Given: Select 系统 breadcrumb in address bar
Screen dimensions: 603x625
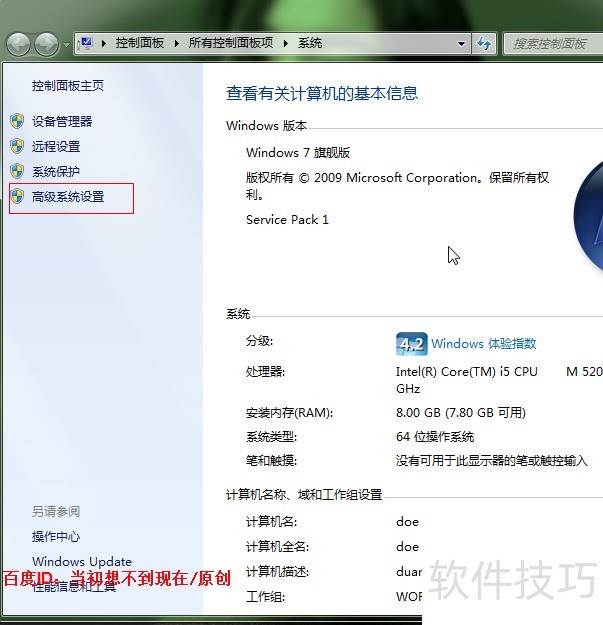Looking at the screenshot, I should point(310,43).
